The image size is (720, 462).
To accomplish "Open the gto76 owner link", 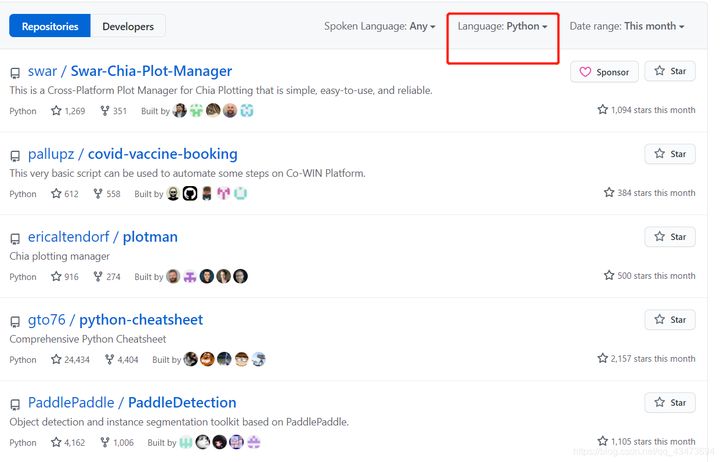I will point(46,320).
